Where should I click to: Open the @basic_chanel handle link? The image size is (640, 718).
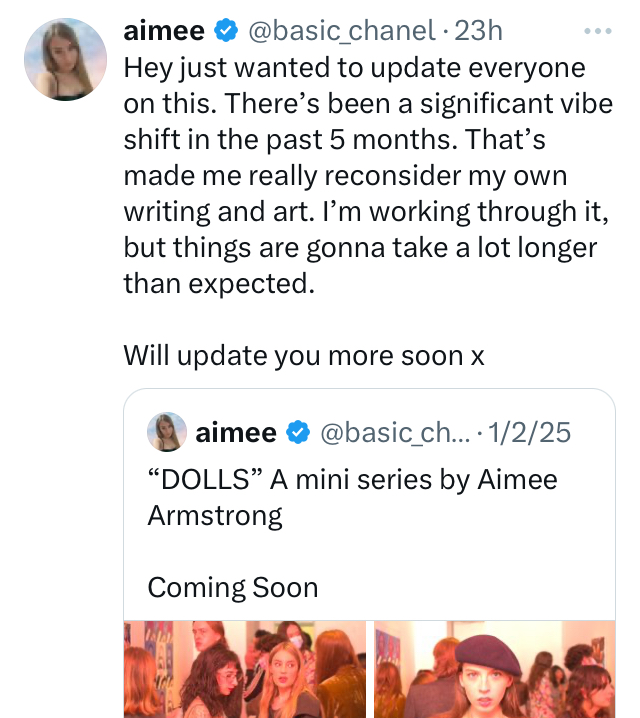coord(342,31)
